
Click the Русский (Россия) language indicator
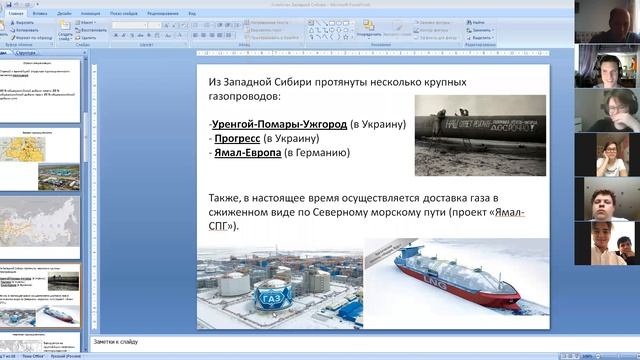pyautogui.click(x=66, y=356)
